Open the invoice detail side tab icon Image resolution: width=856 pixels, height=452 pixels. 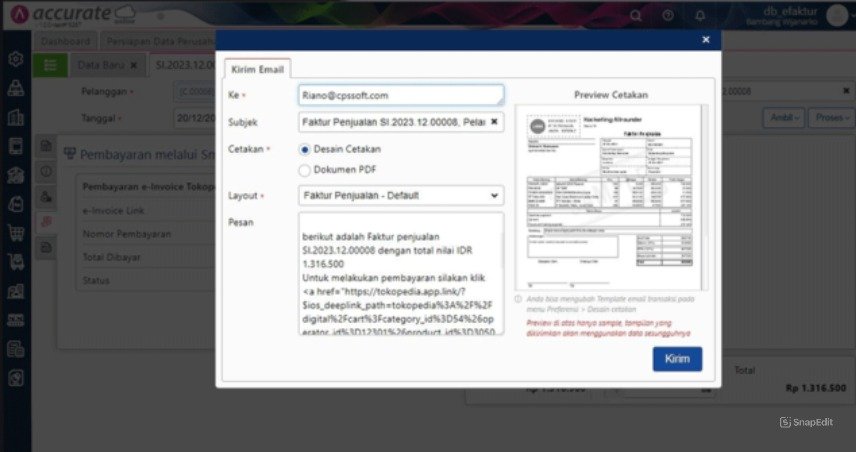click(46, 146)
